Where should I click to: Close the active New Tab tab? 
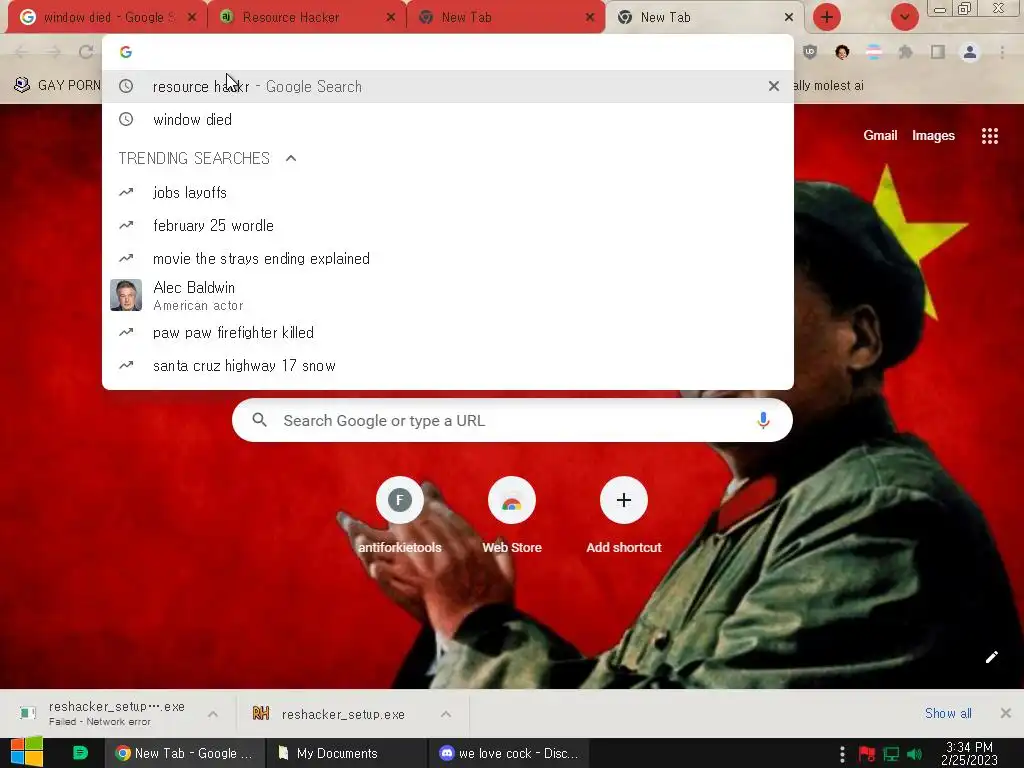pyautogui.click(x=789, y=18)
